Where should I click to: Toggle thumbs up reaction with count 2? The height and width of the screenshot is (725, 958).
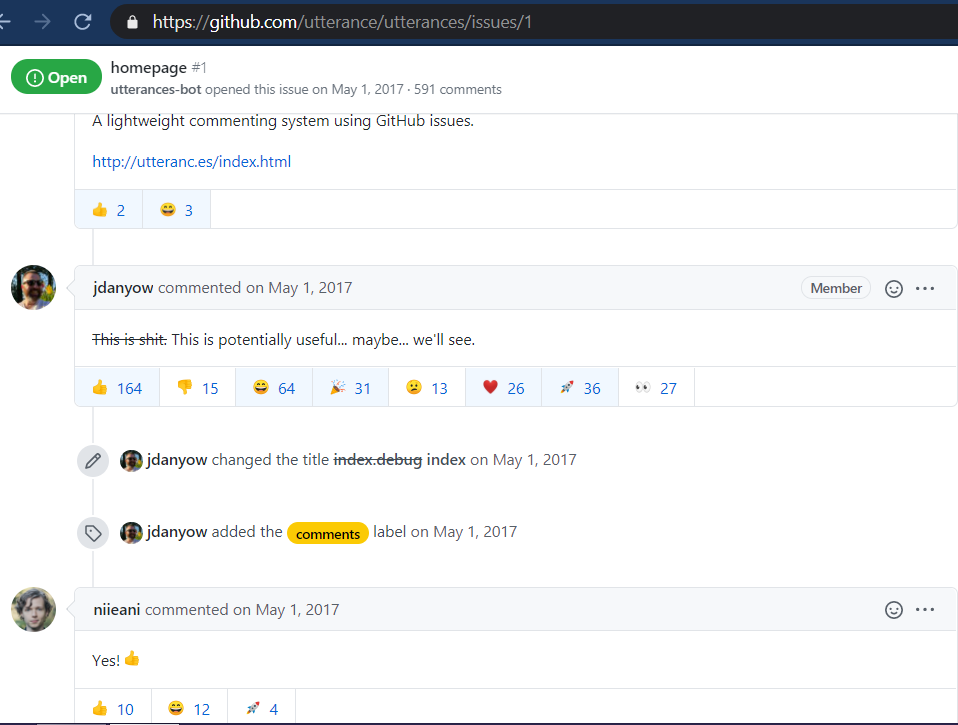[x=109, y=209]
